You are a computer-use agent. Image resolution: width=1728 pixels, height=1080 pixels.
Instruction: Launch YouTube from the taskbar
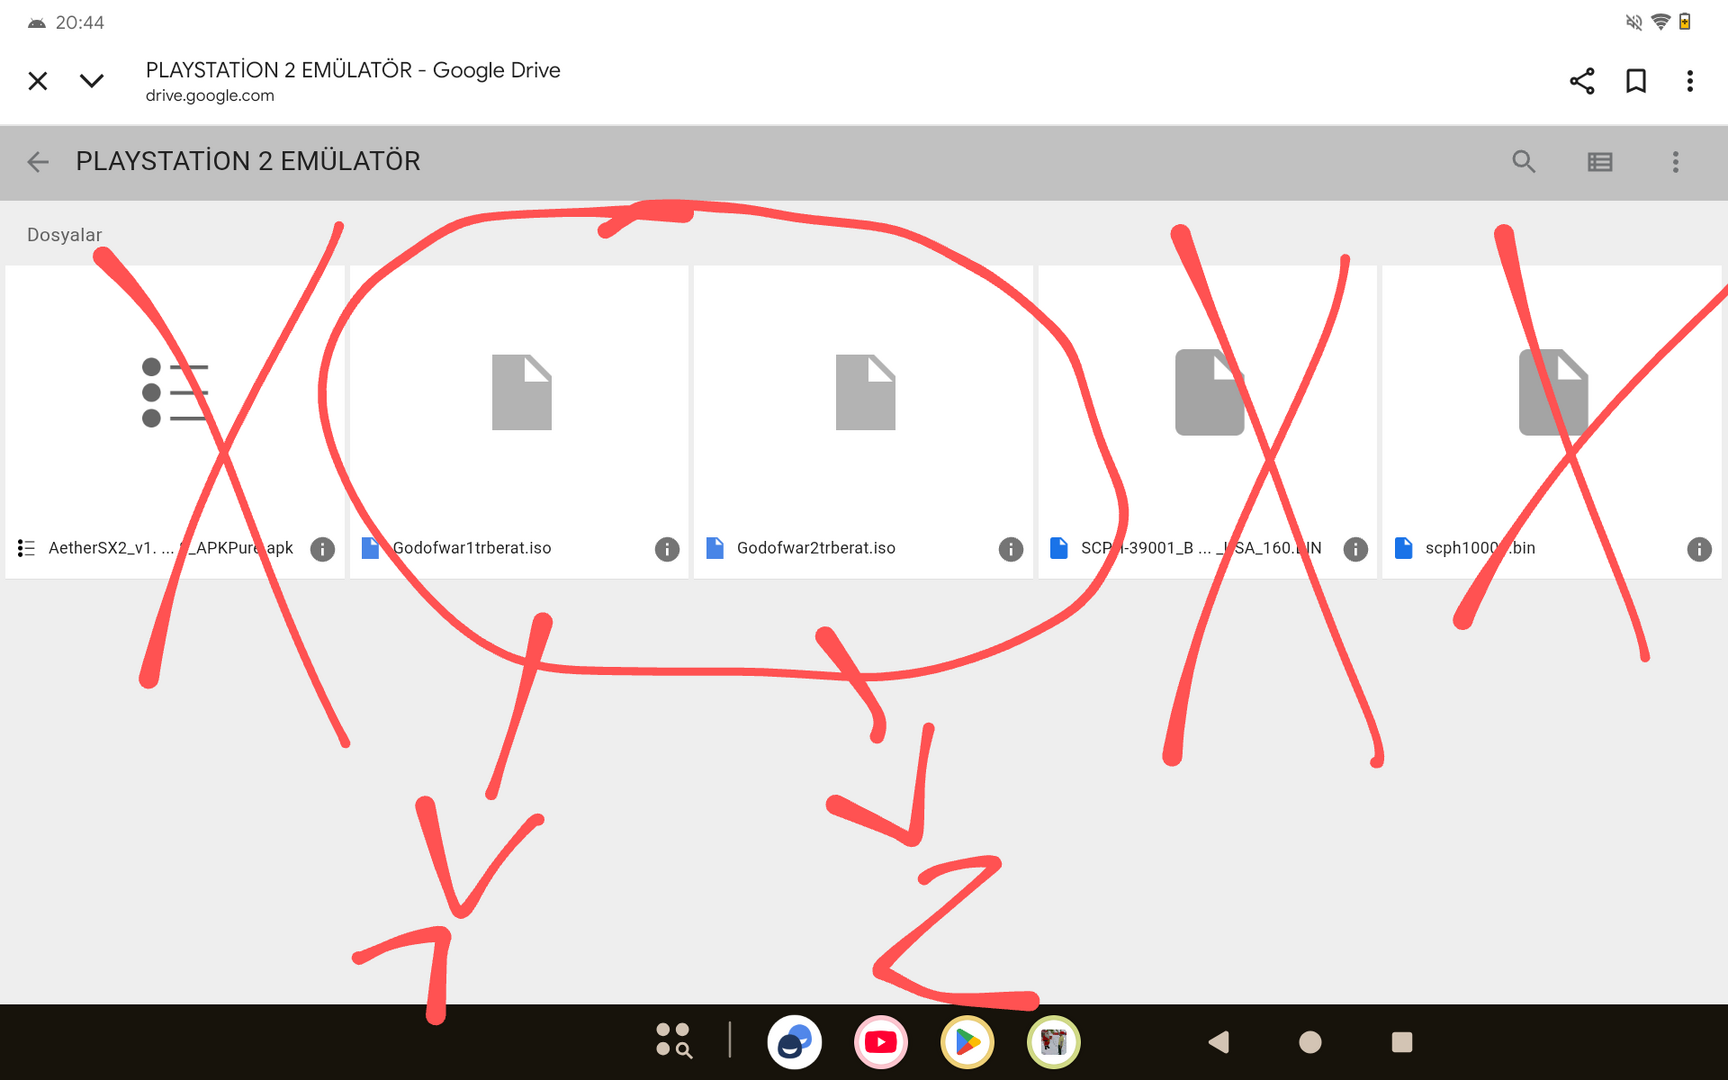point(880,1042)
